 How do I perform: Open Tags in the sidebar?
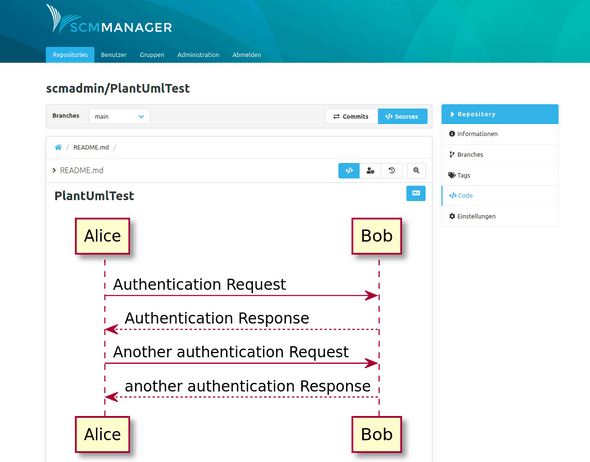[500, 175]
